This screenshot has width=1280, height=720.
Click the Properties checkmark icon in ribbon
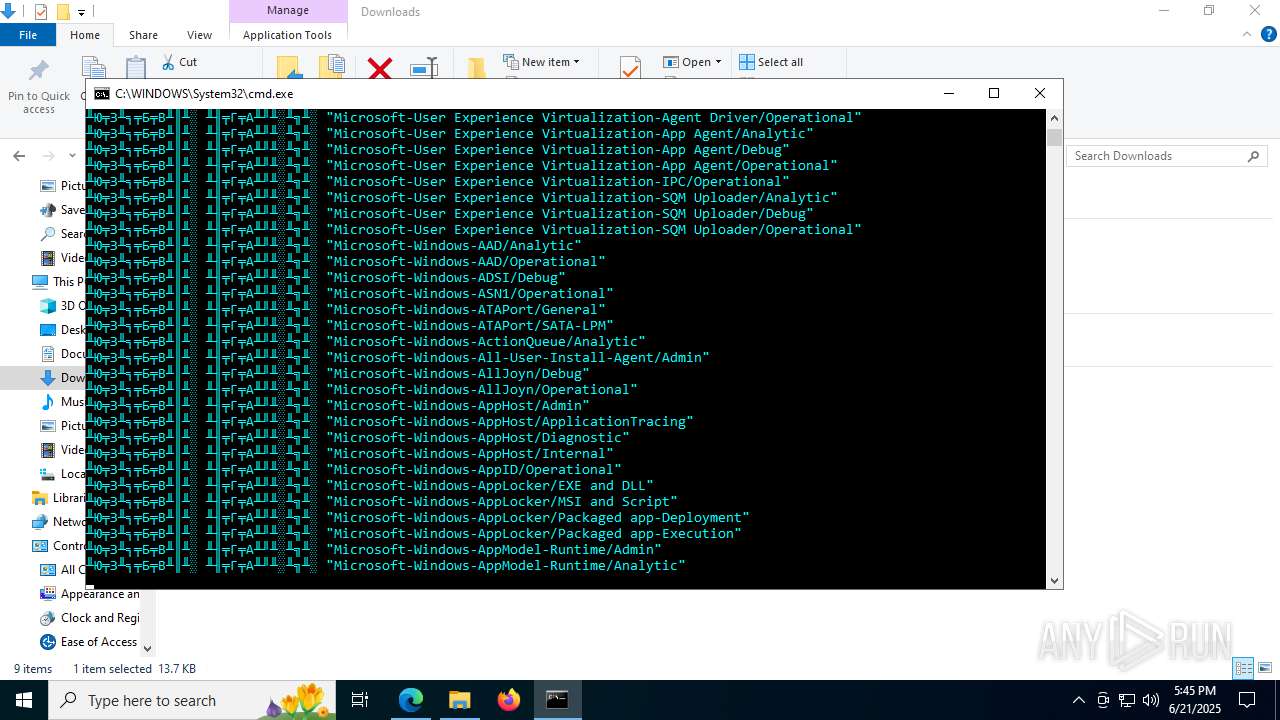coord(630,67)
